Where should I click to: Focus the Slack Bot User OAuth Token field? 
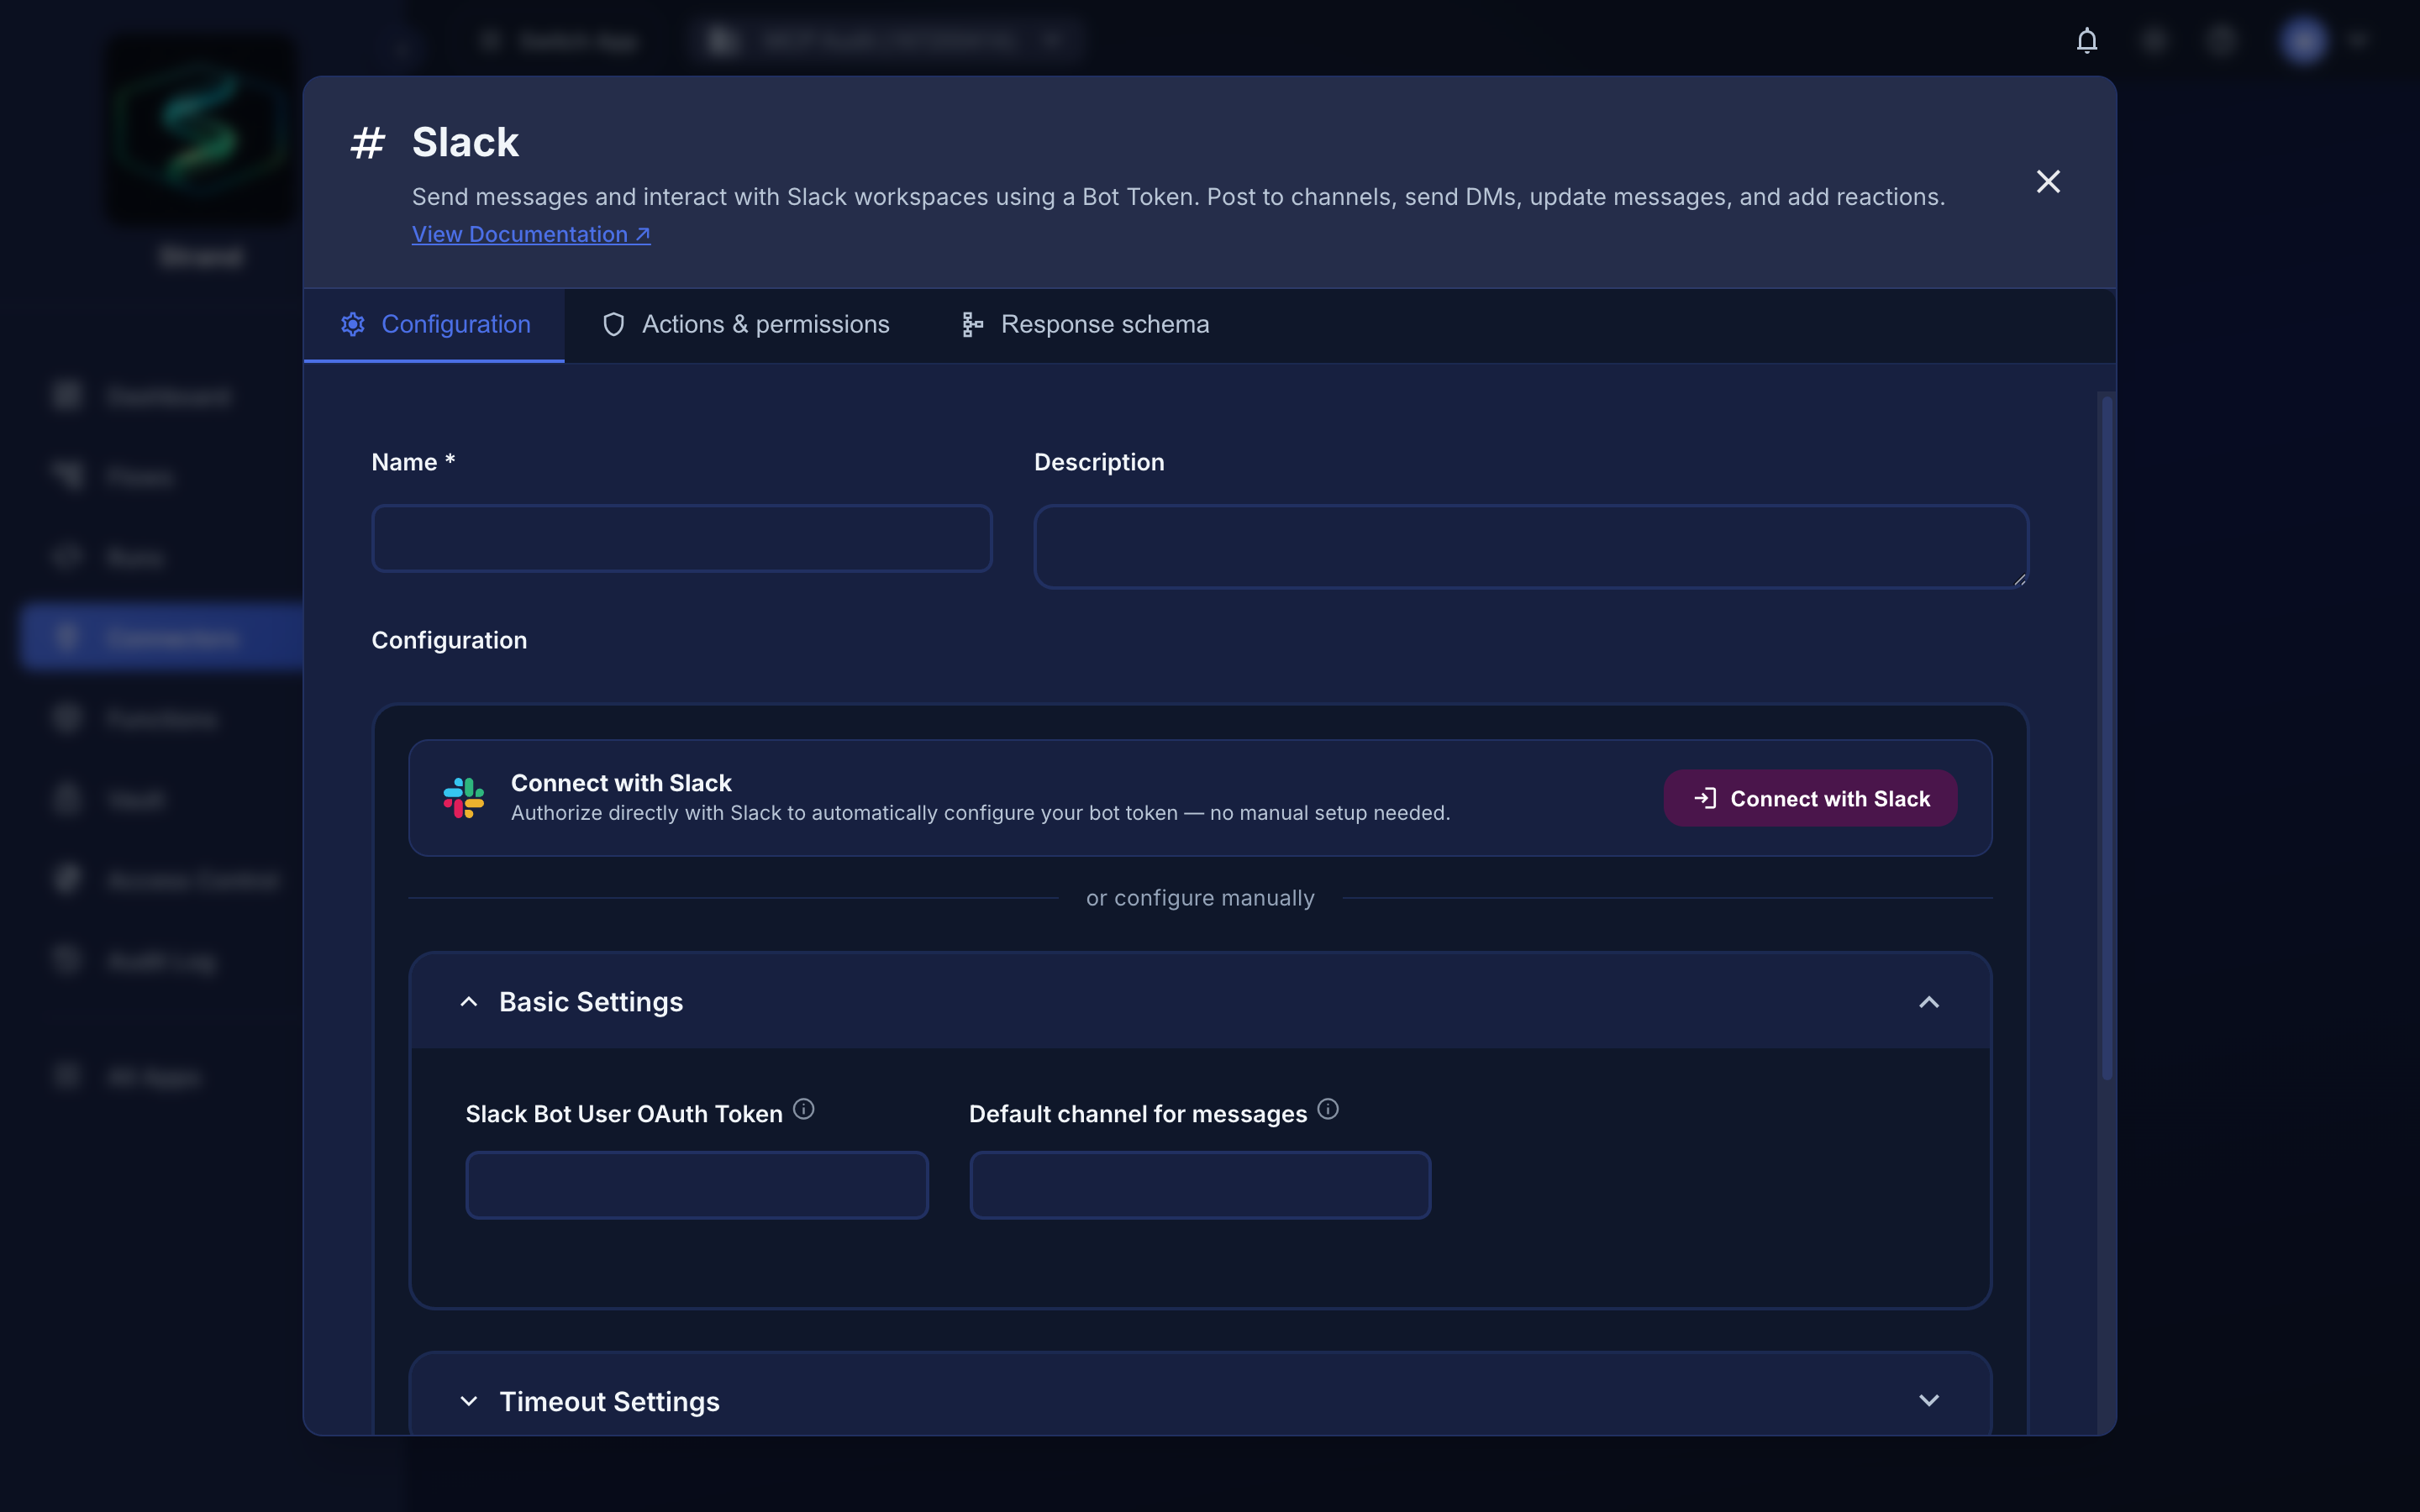pyautogui.click(x=697, y=1185)
